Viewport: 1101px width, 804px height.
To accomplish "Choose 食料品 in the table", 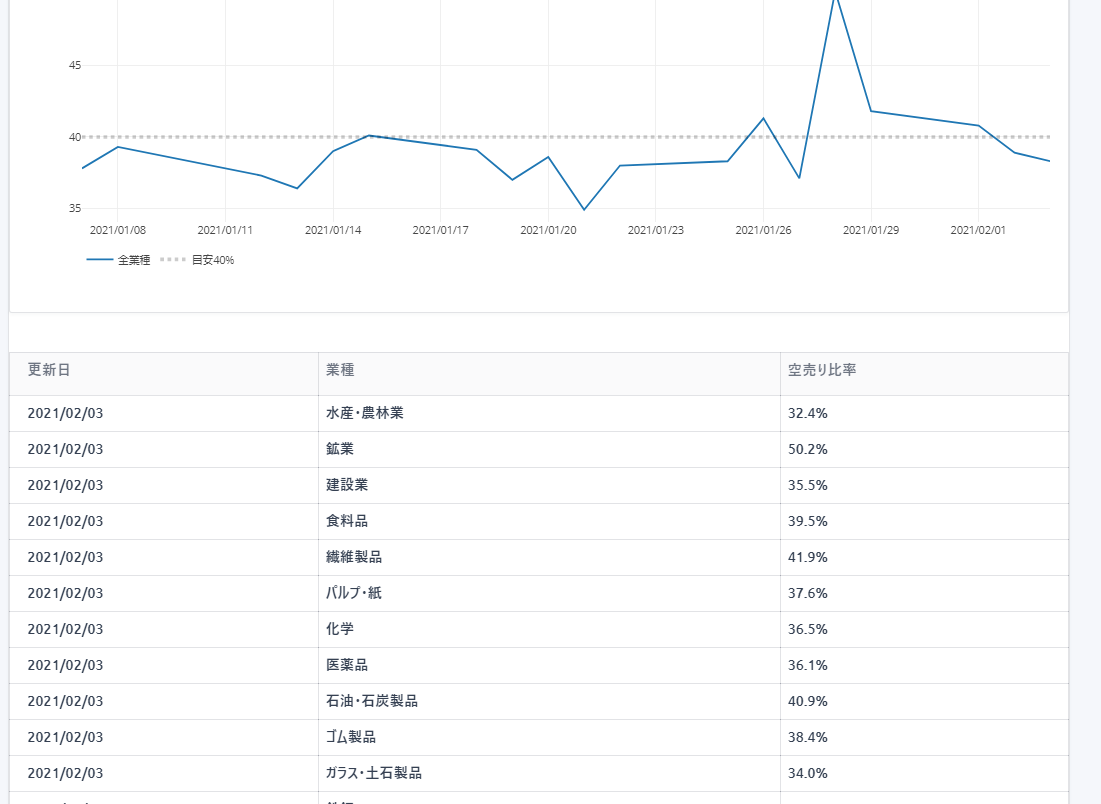I will [347, 521].
